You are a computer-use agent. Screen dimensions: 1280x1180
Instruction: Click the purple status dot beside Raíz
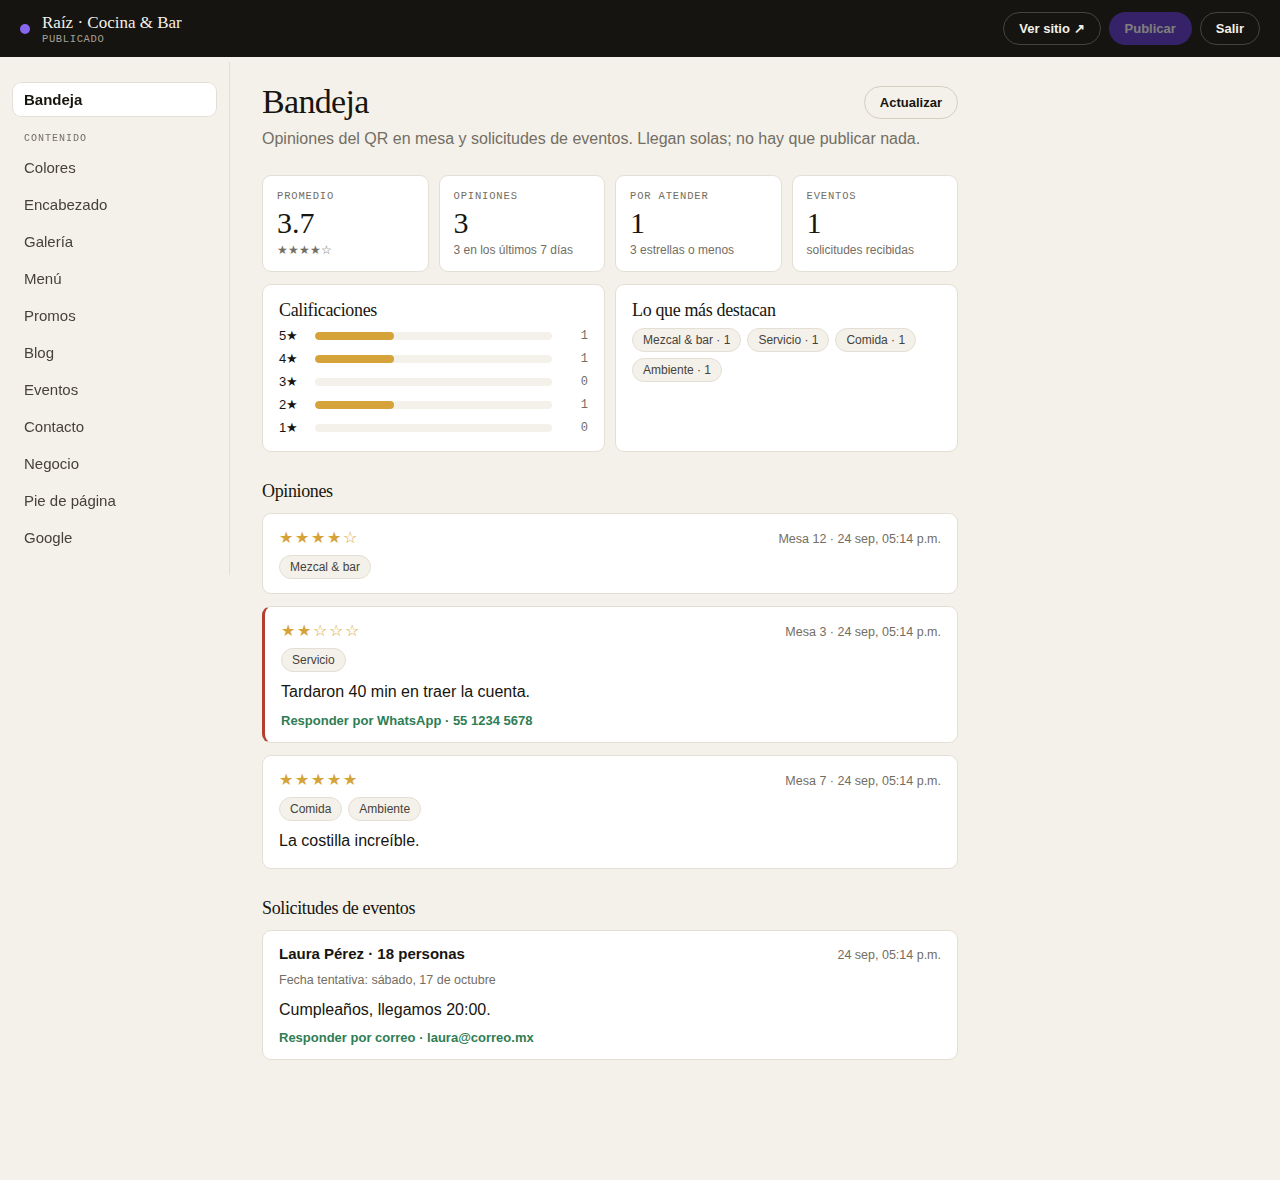[25, 29]
